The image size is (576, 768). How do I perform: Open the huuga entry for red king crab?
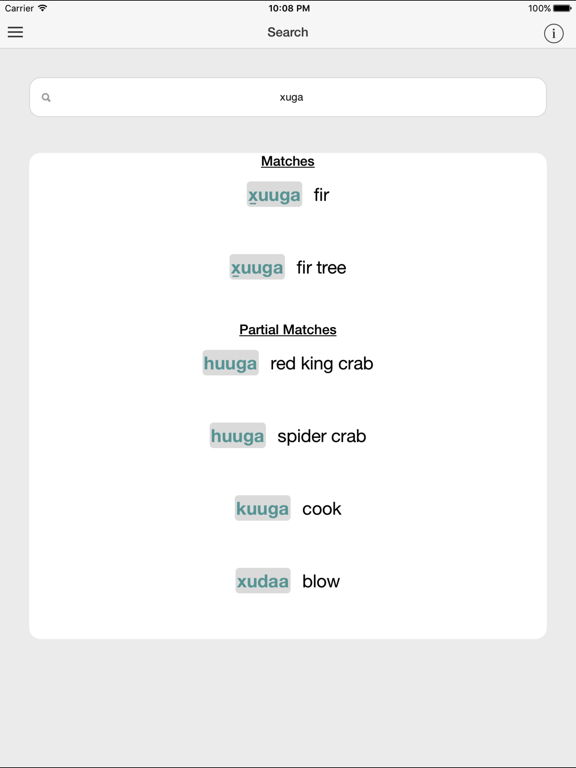(231, 363)
